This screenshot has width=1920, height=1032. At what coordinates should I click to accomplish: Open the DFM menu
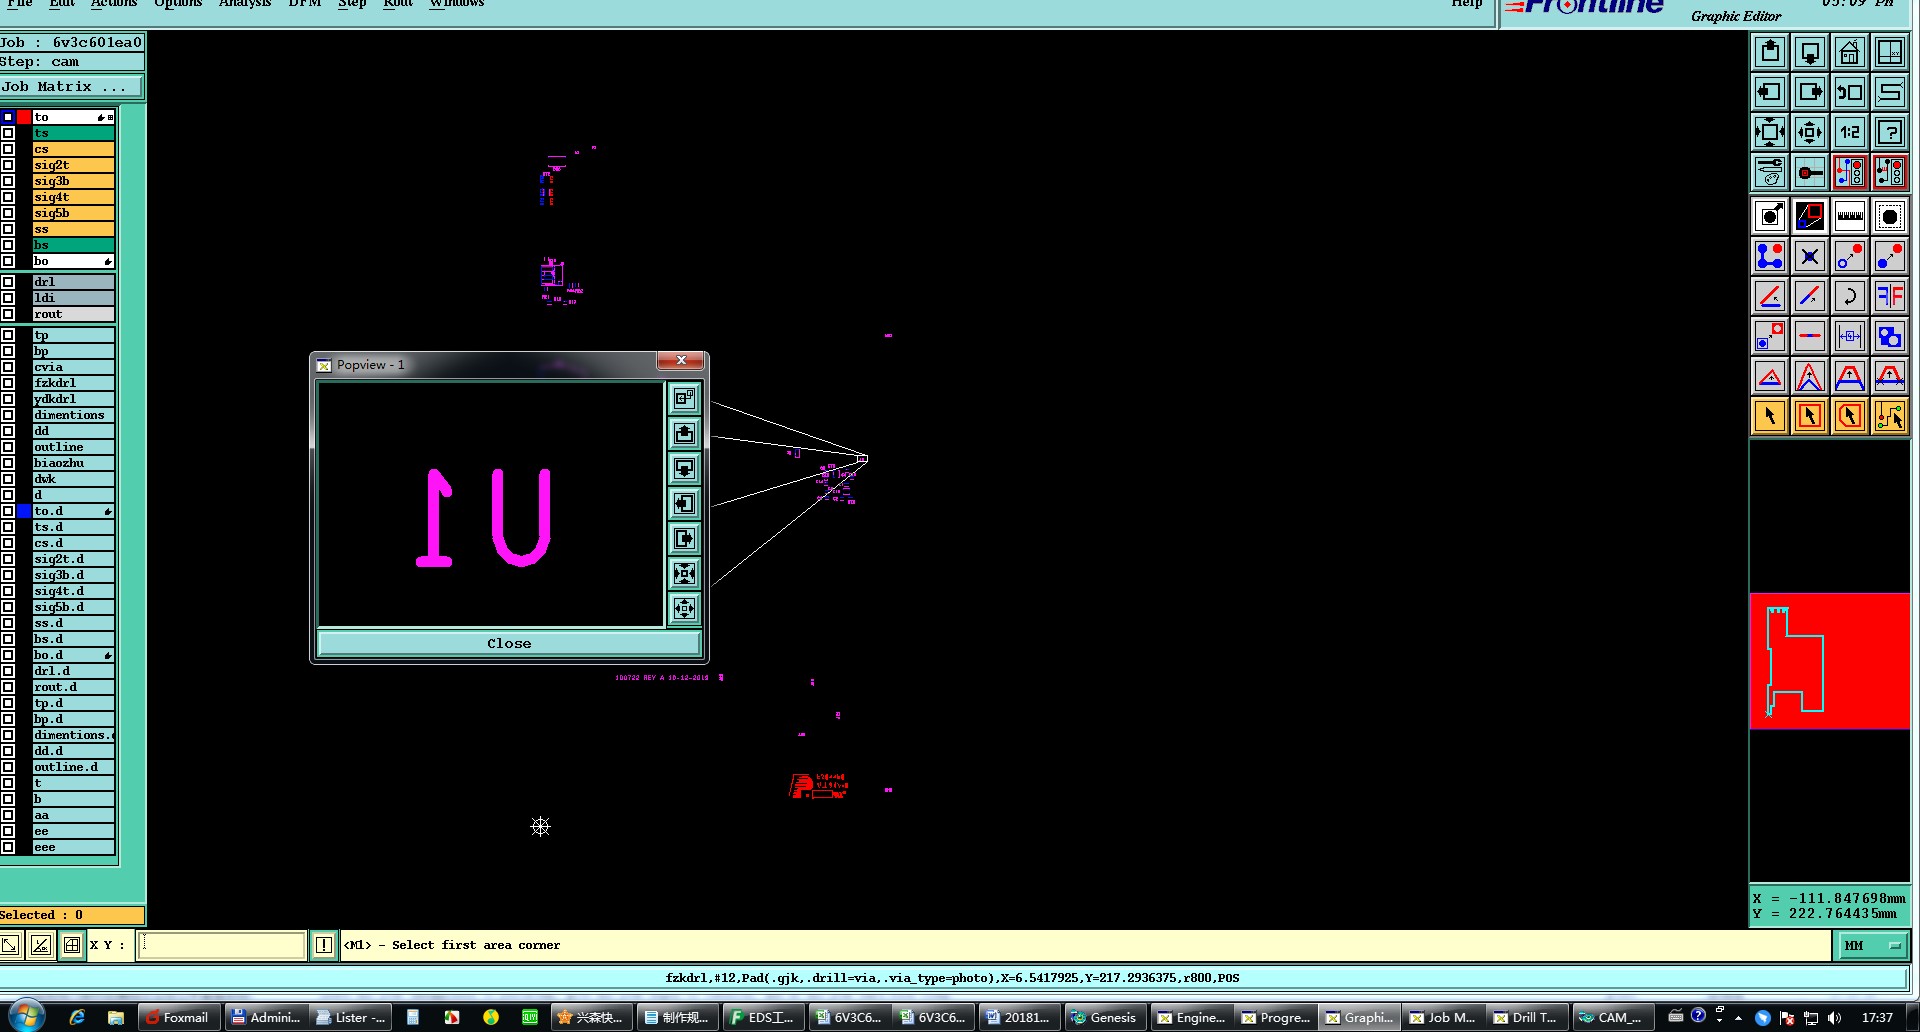[305, 3]
